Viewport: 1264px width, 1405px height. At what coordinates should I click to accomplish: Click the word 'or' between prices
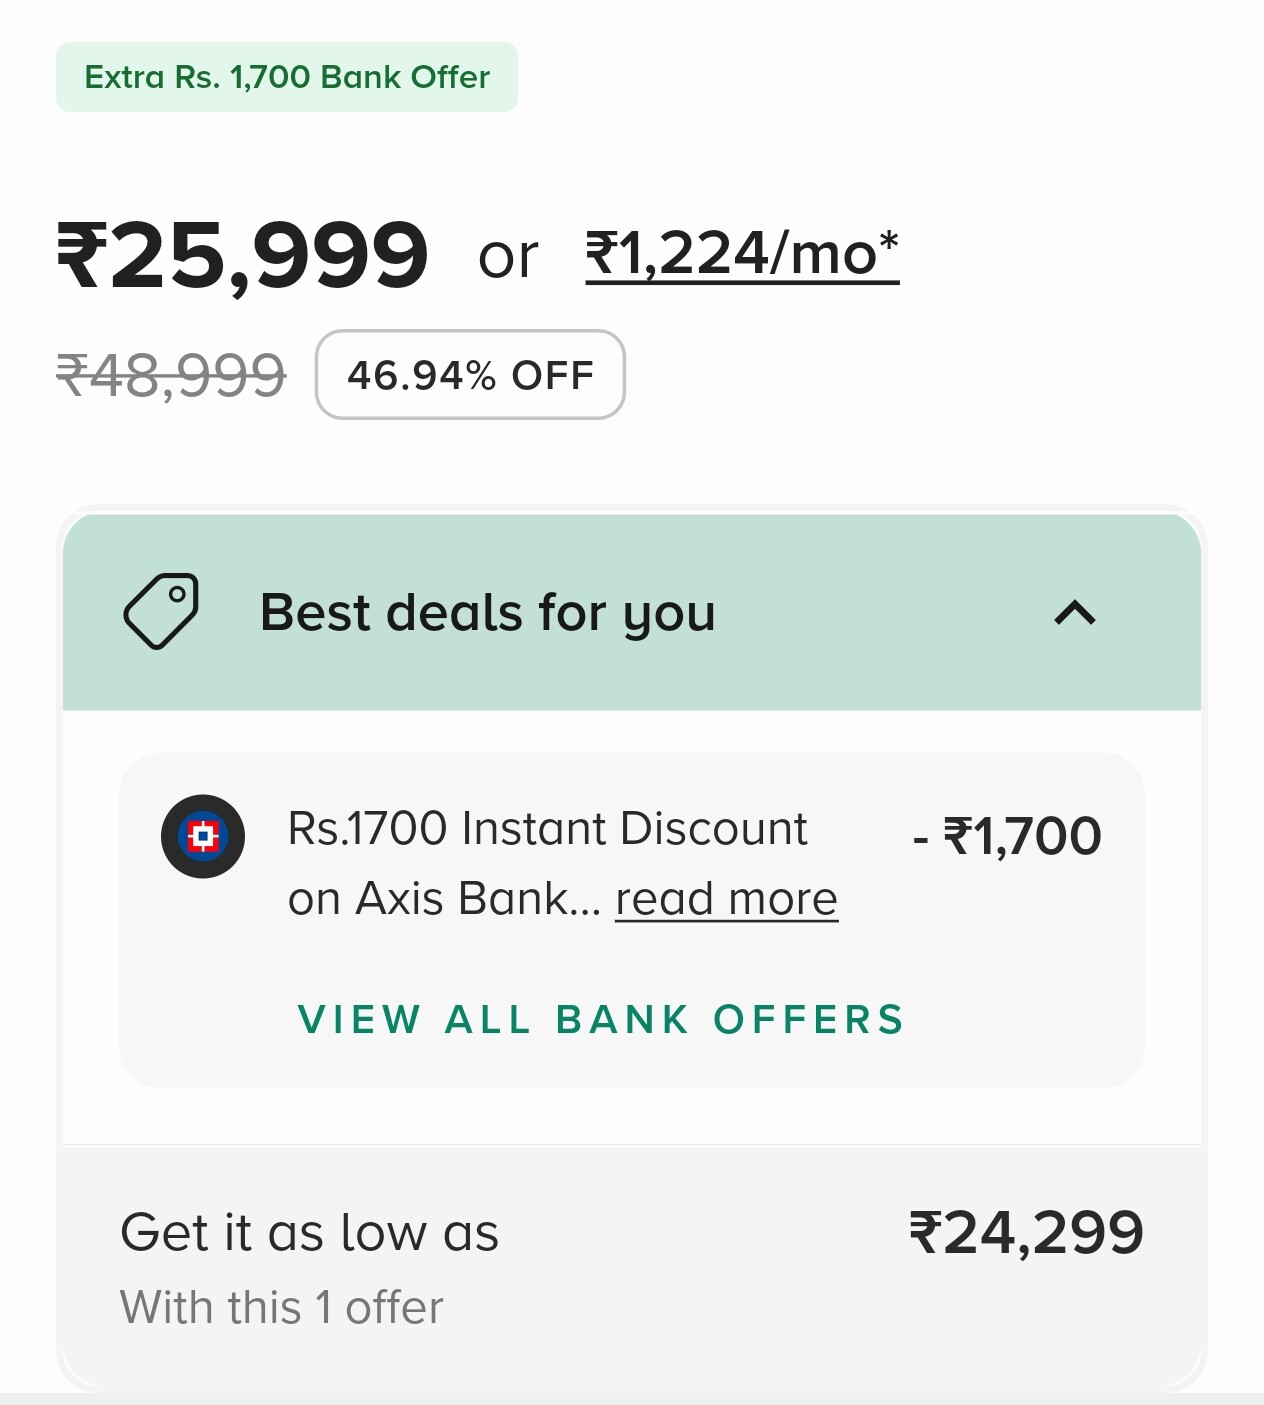point(508,257)
